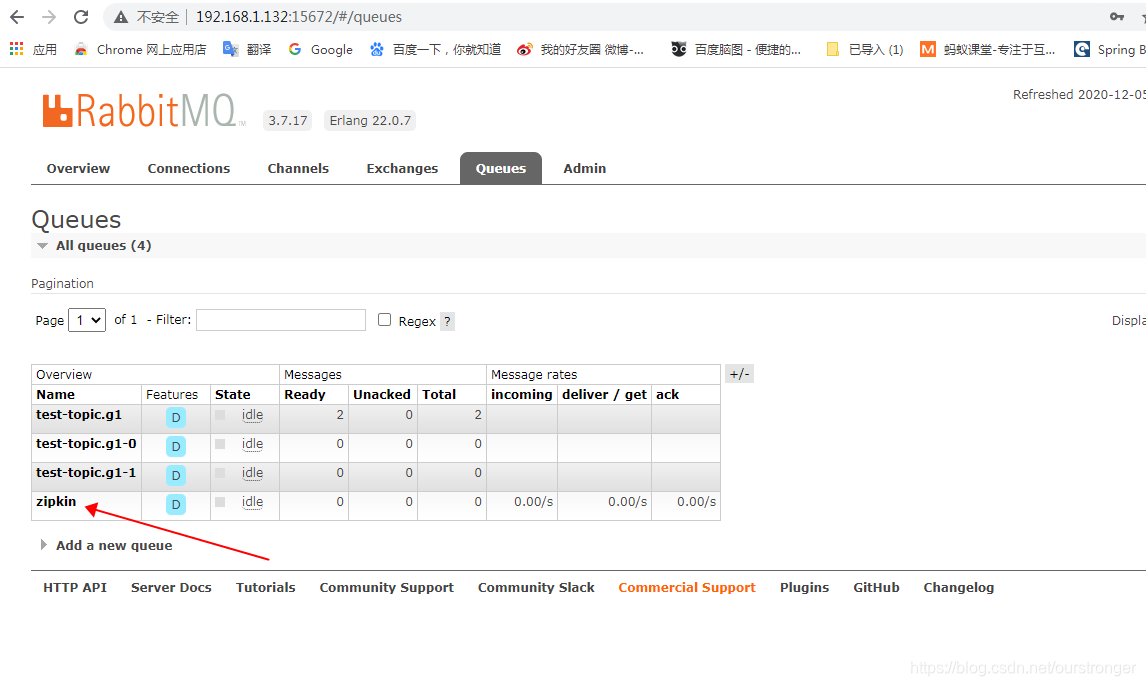Open the GitHub footer link
This screenshot has height=686, width=1146.
876,587
